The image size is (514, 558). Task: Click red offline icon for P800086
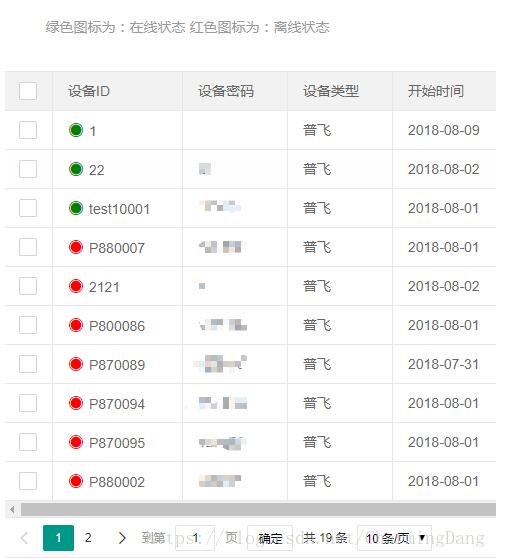76,325
